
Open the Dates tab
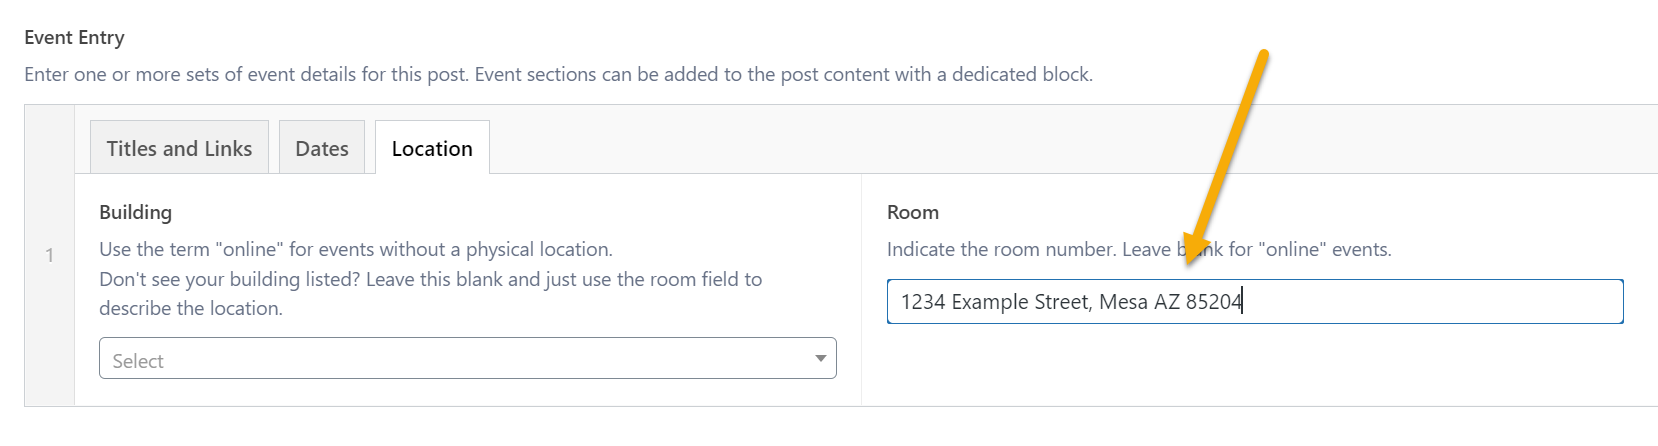point(322,148)
